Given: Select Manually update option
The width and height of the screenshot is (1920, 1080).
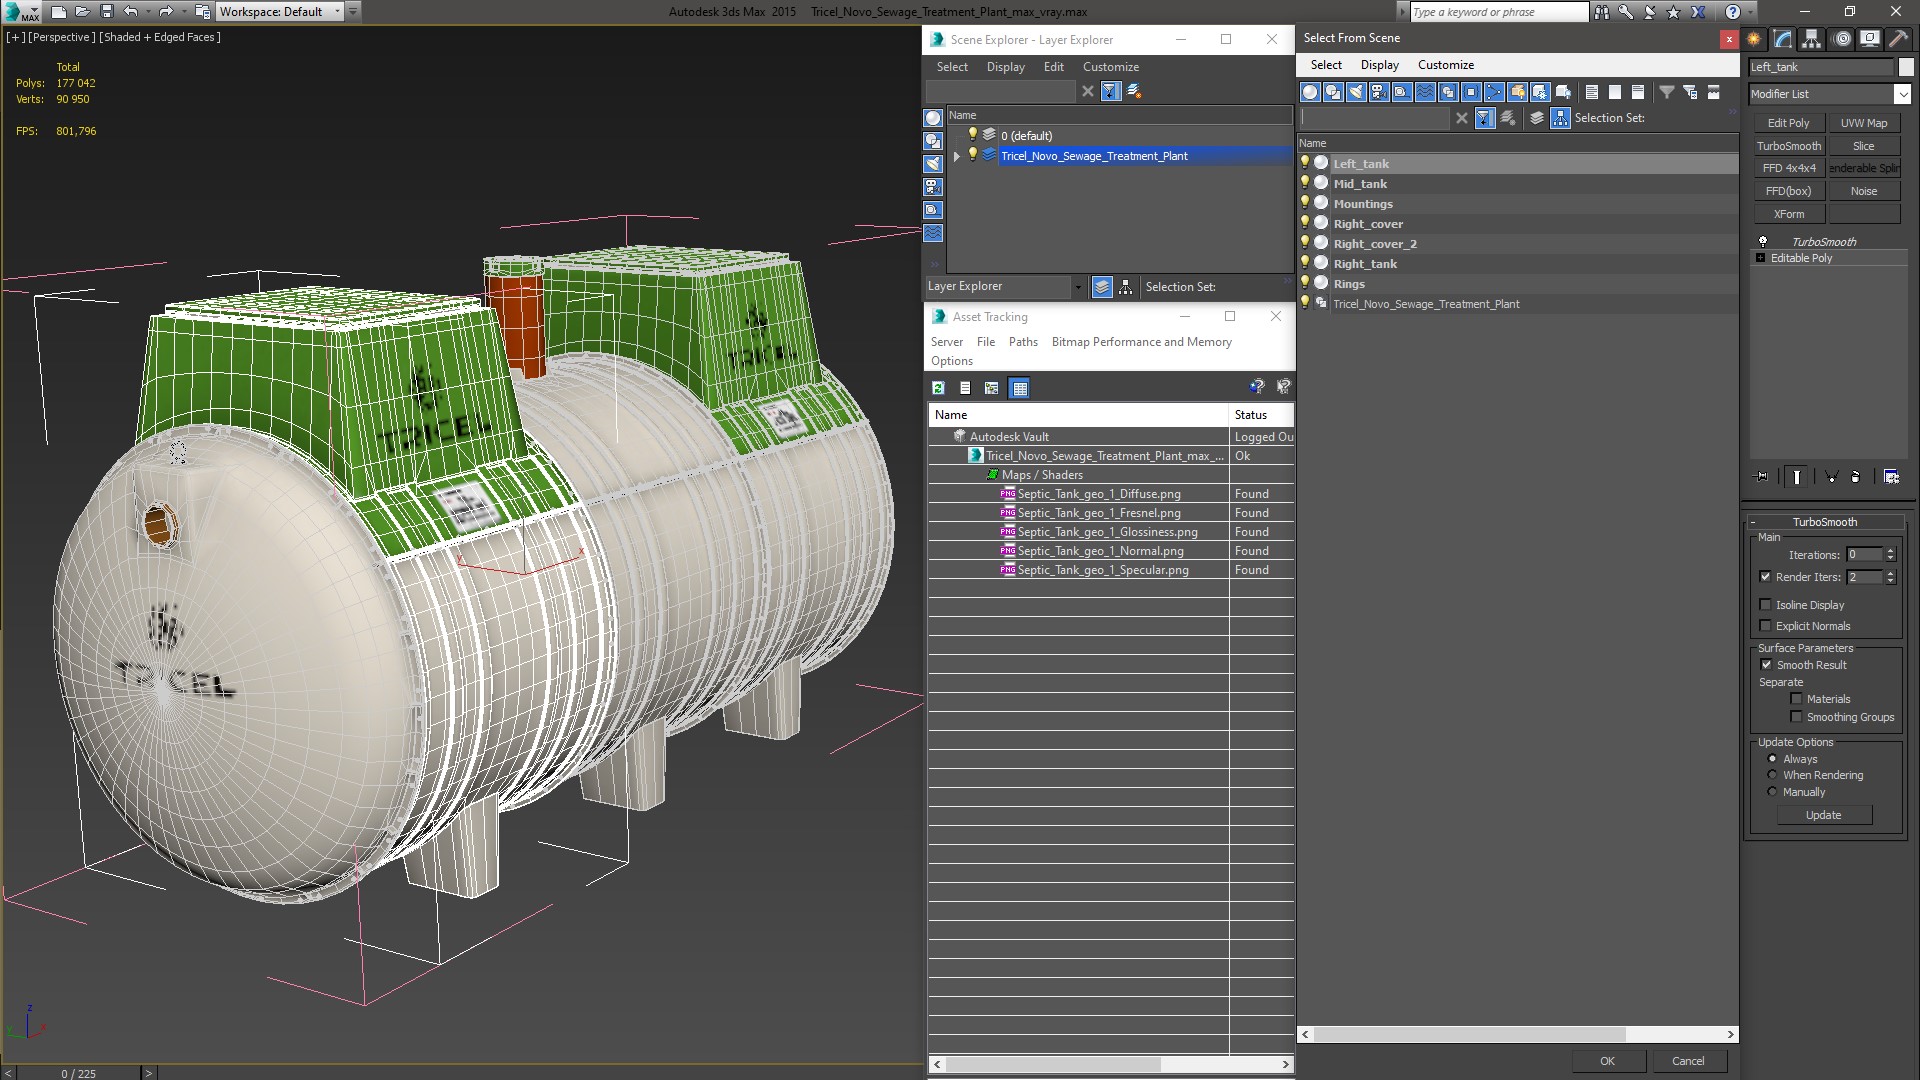Looking at the screenshot, I should pyautogui.click(x=1772, y=792).
